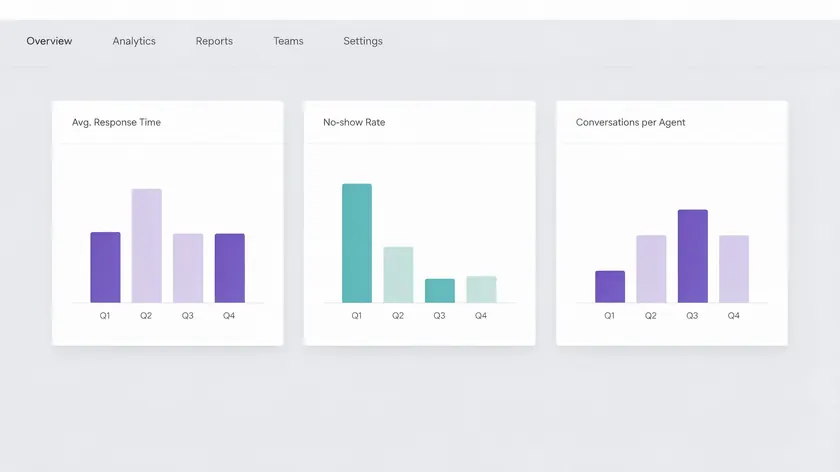Pick Q4 bar in Conversations per Agent chart
The height and width of the screenshot is (472, 840).
point(734,269)
